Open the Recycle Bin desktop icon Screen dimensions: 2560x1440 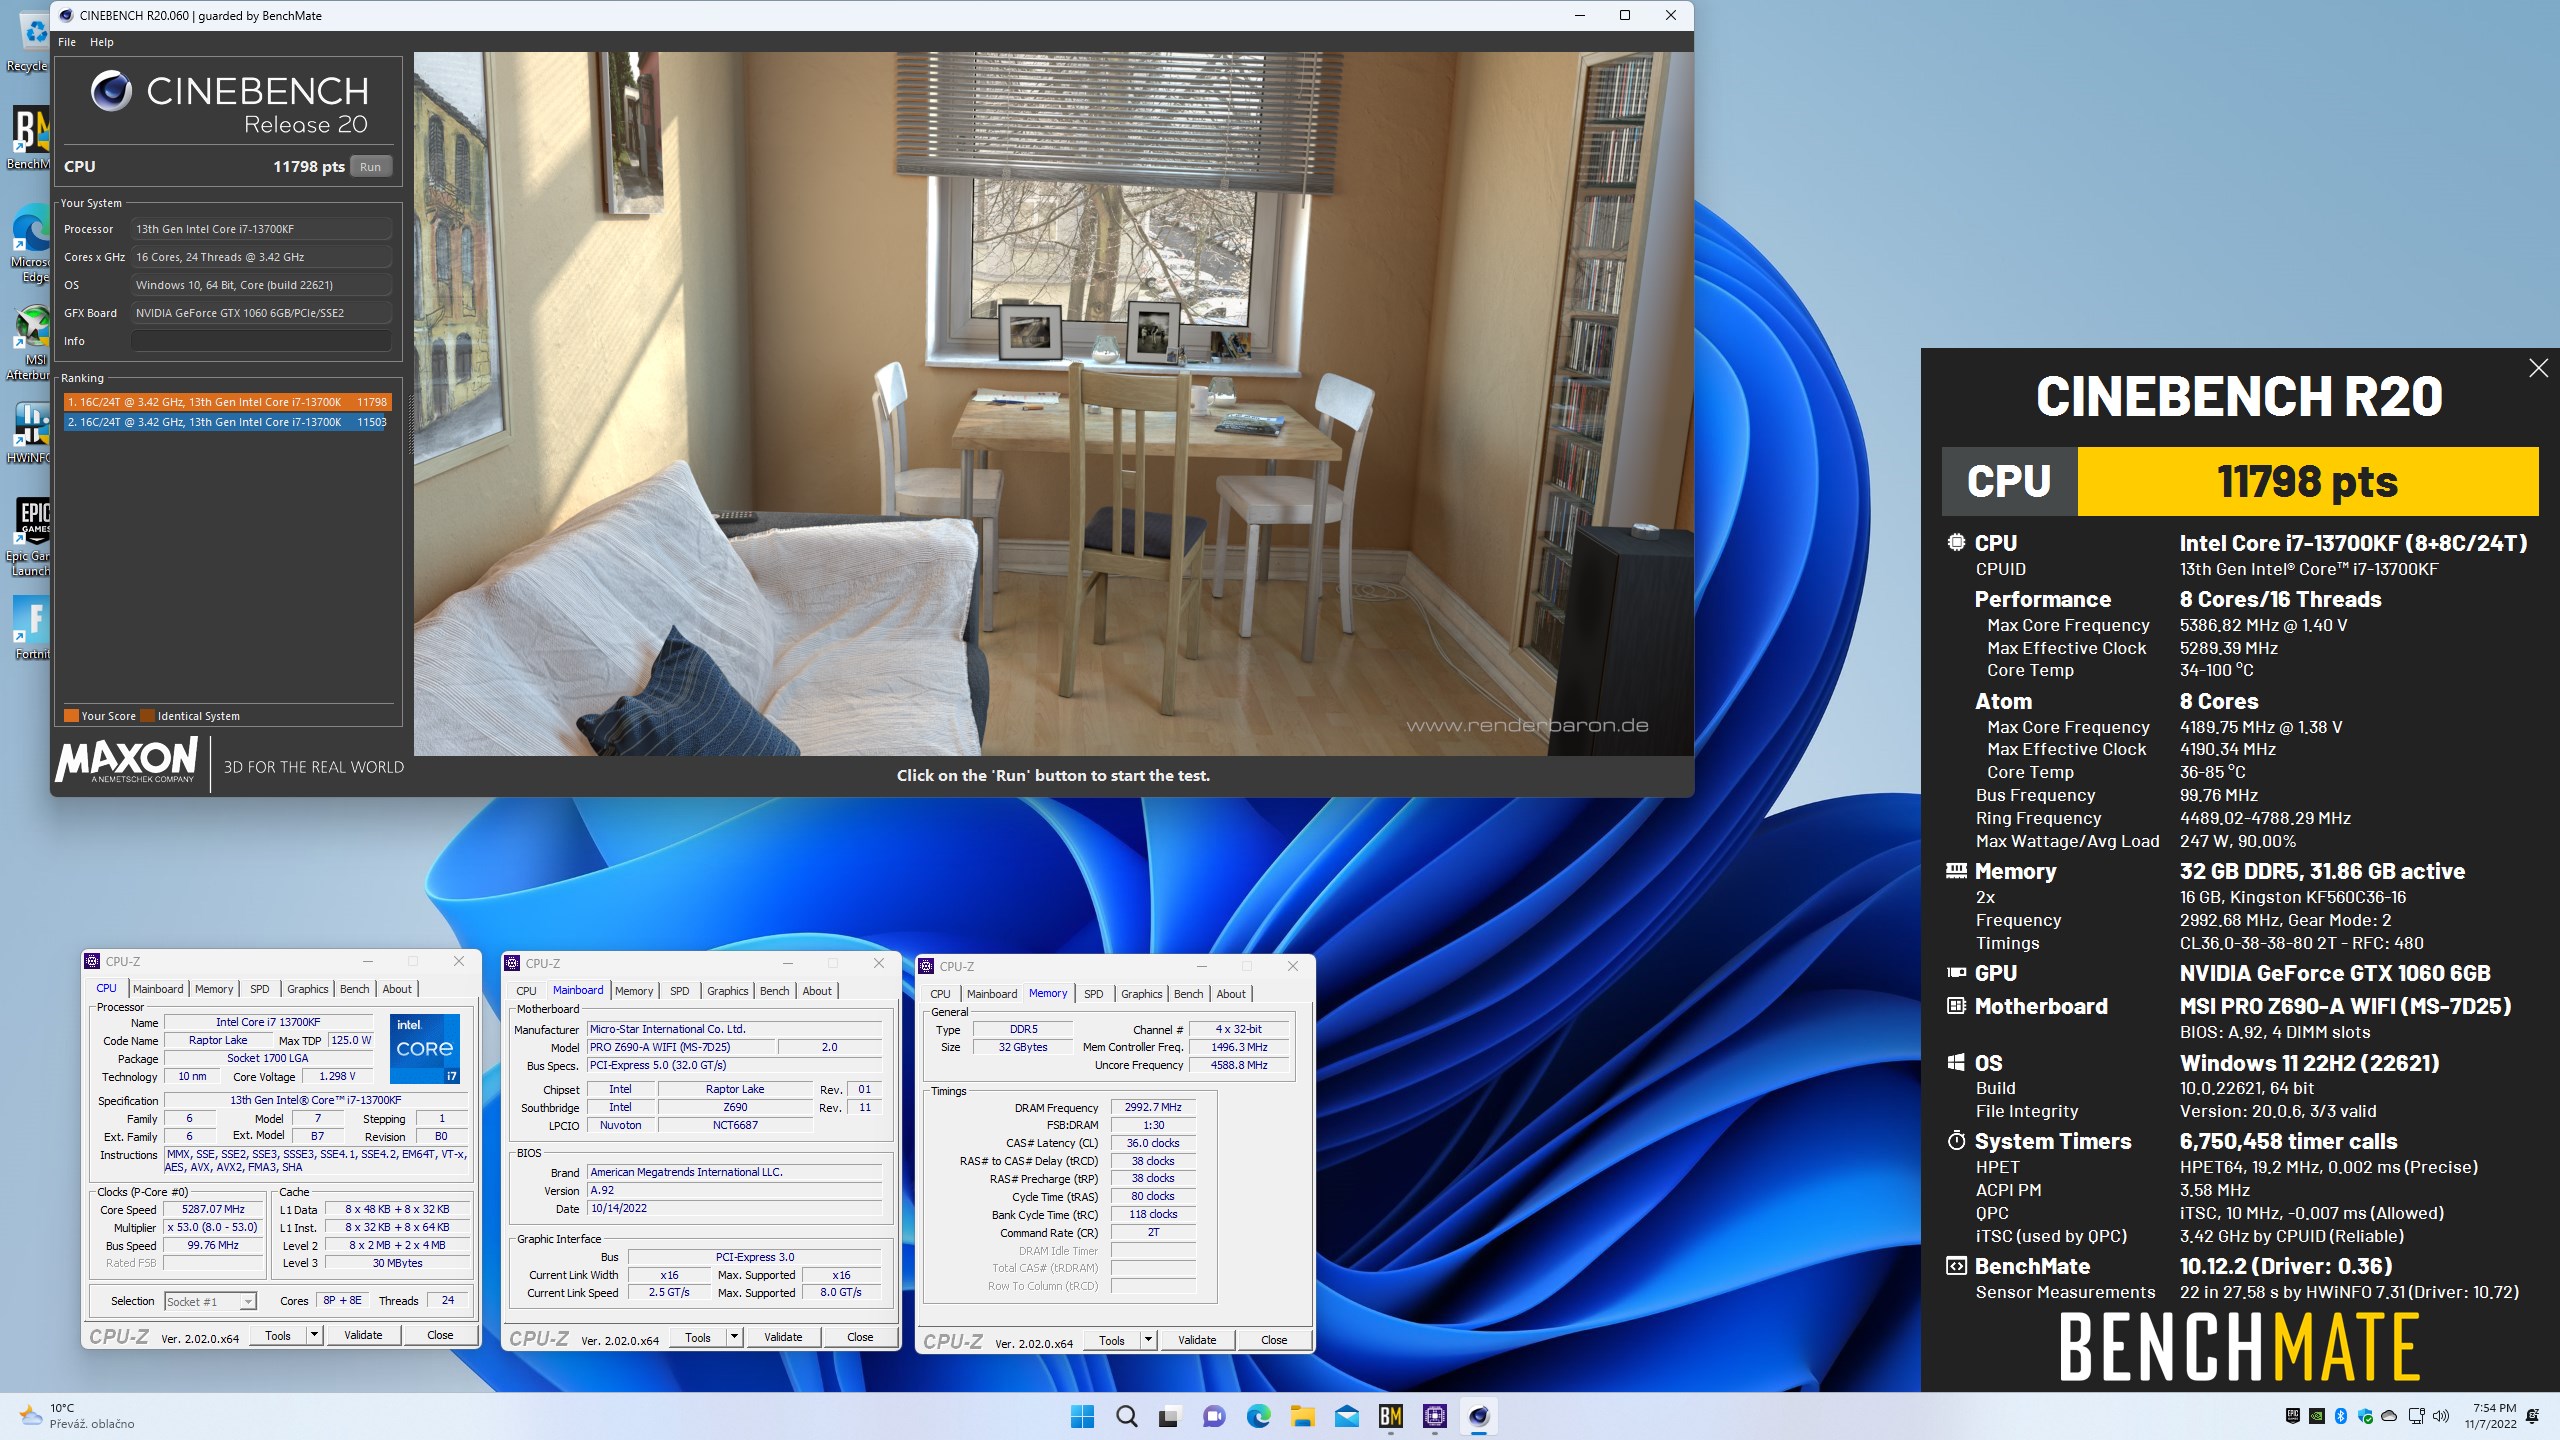click(x=27, y=42)
